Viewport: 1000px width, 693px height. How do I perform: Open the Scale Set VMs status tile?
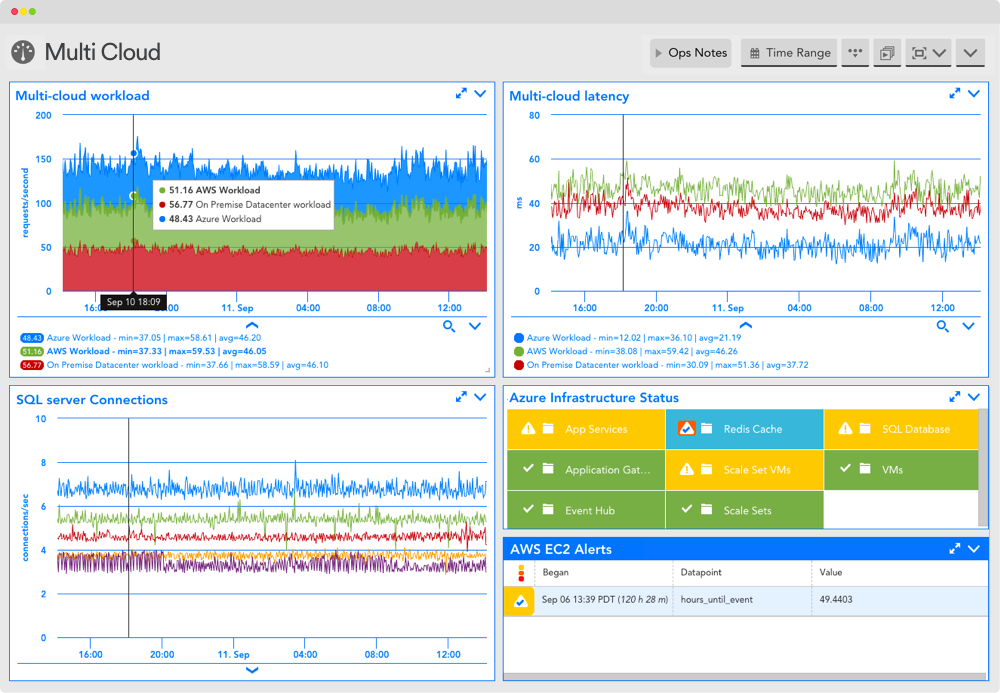(x=744, y=470)
